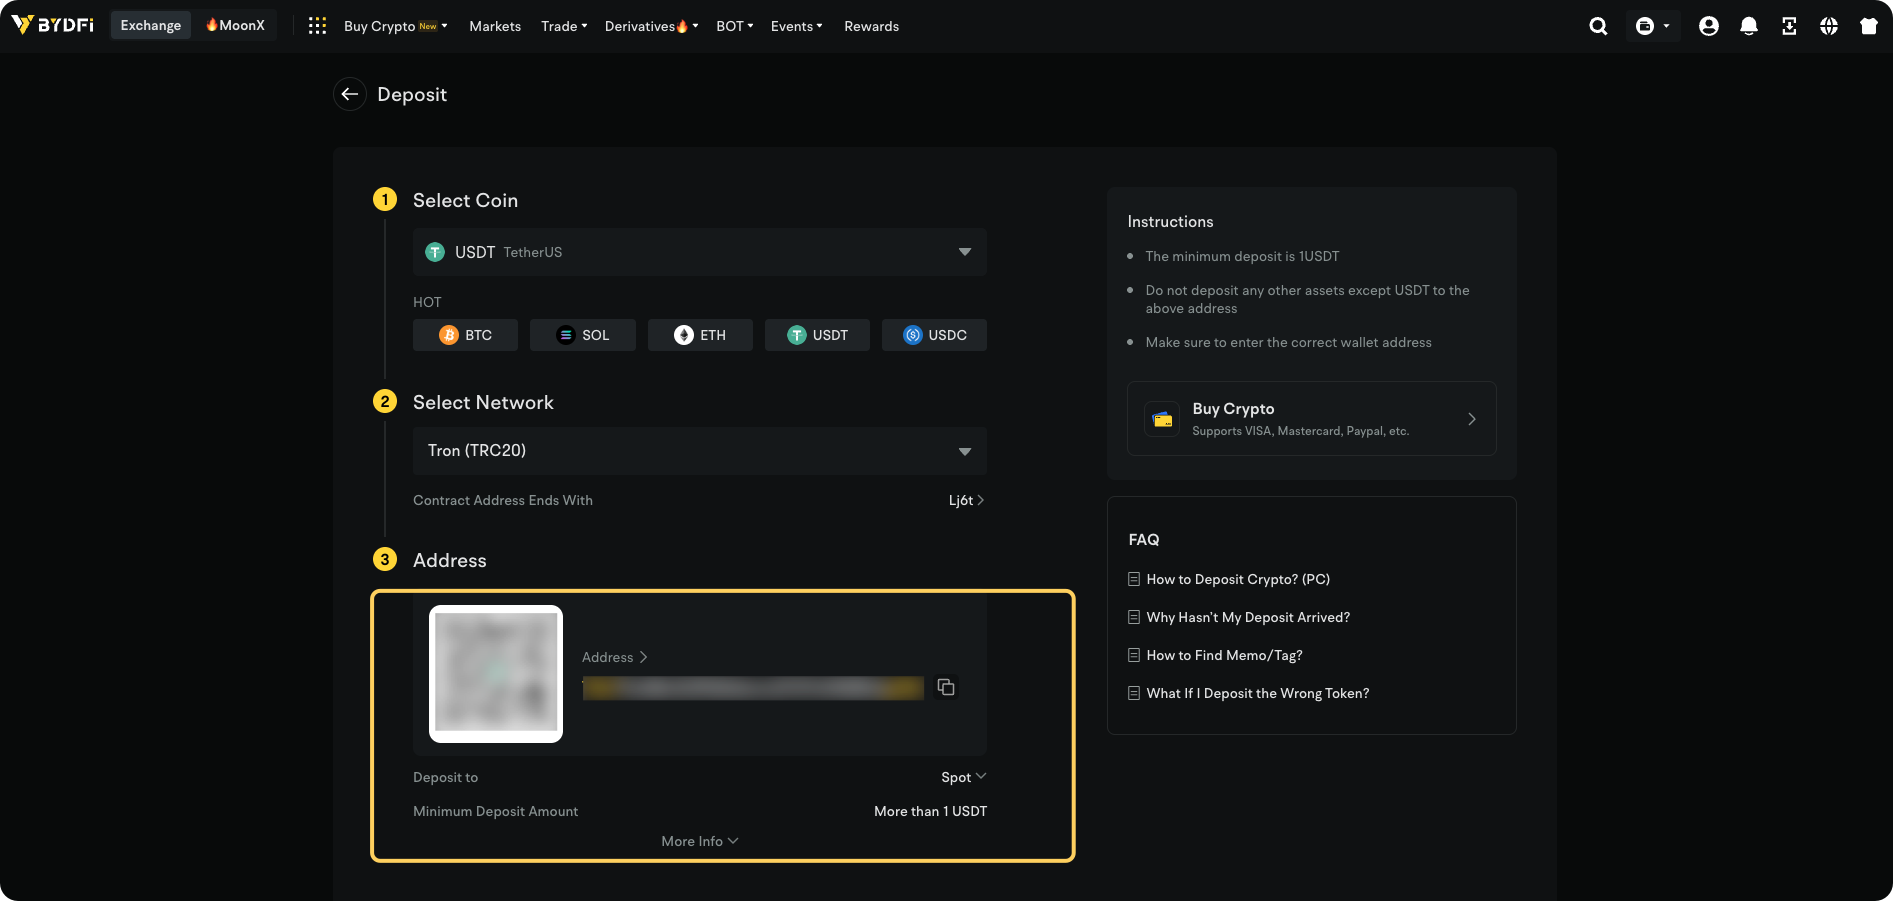Expand More Info section
This screenshot has width=1893, height=901.
(x=699, y=841)
